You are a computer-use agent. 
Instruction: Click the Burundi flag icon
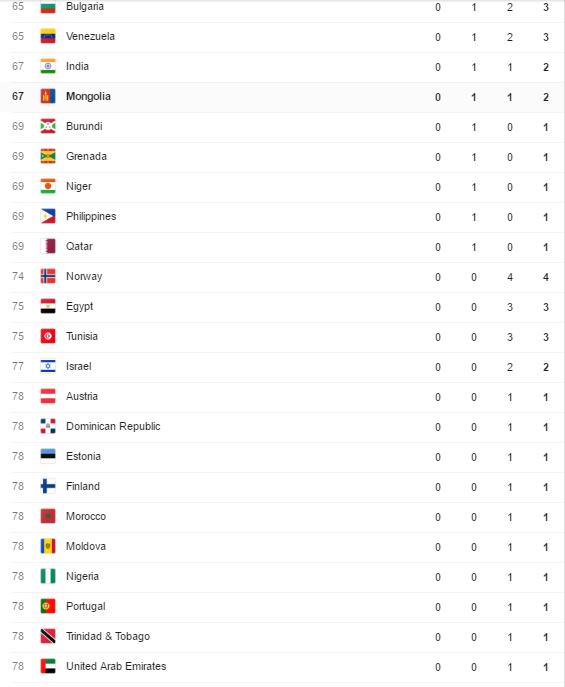pos(48,126)
